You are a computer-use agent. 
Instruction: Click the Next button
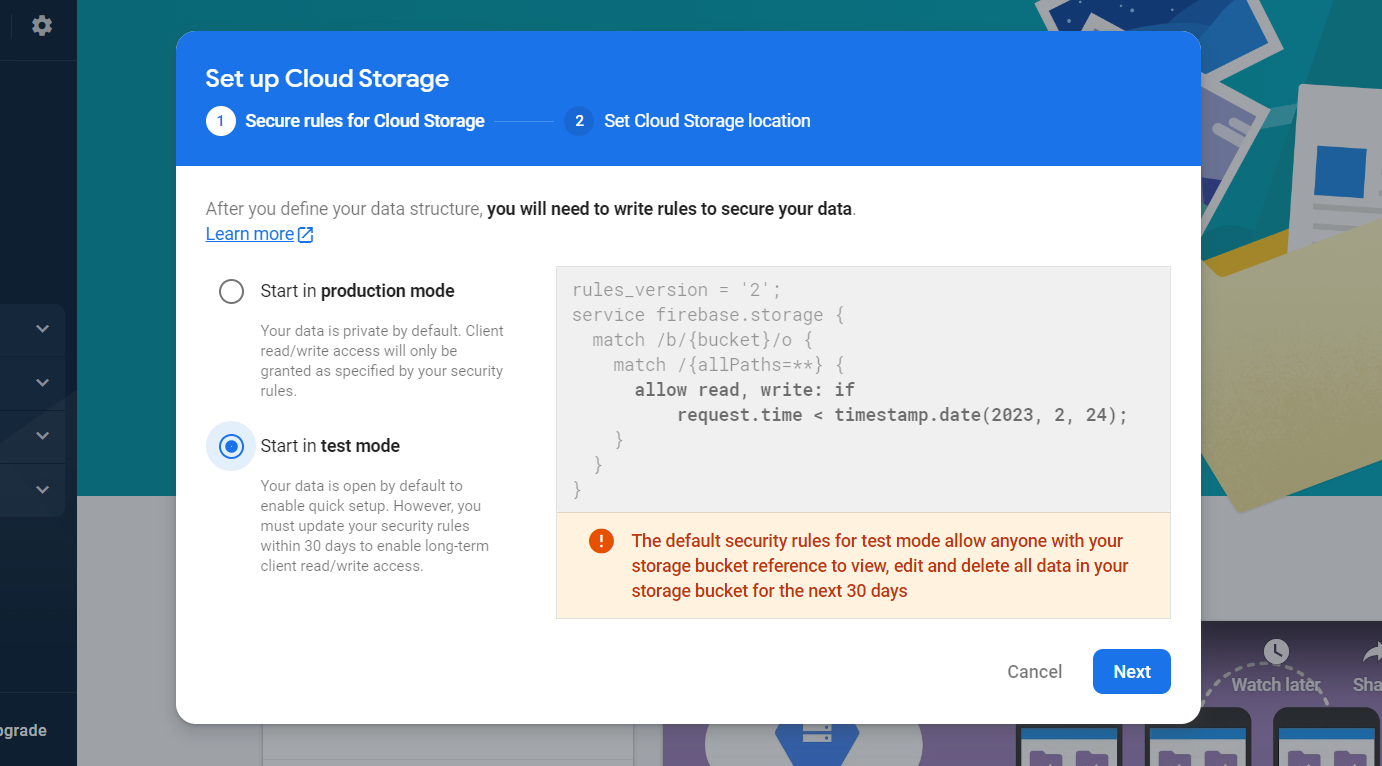1132,672
